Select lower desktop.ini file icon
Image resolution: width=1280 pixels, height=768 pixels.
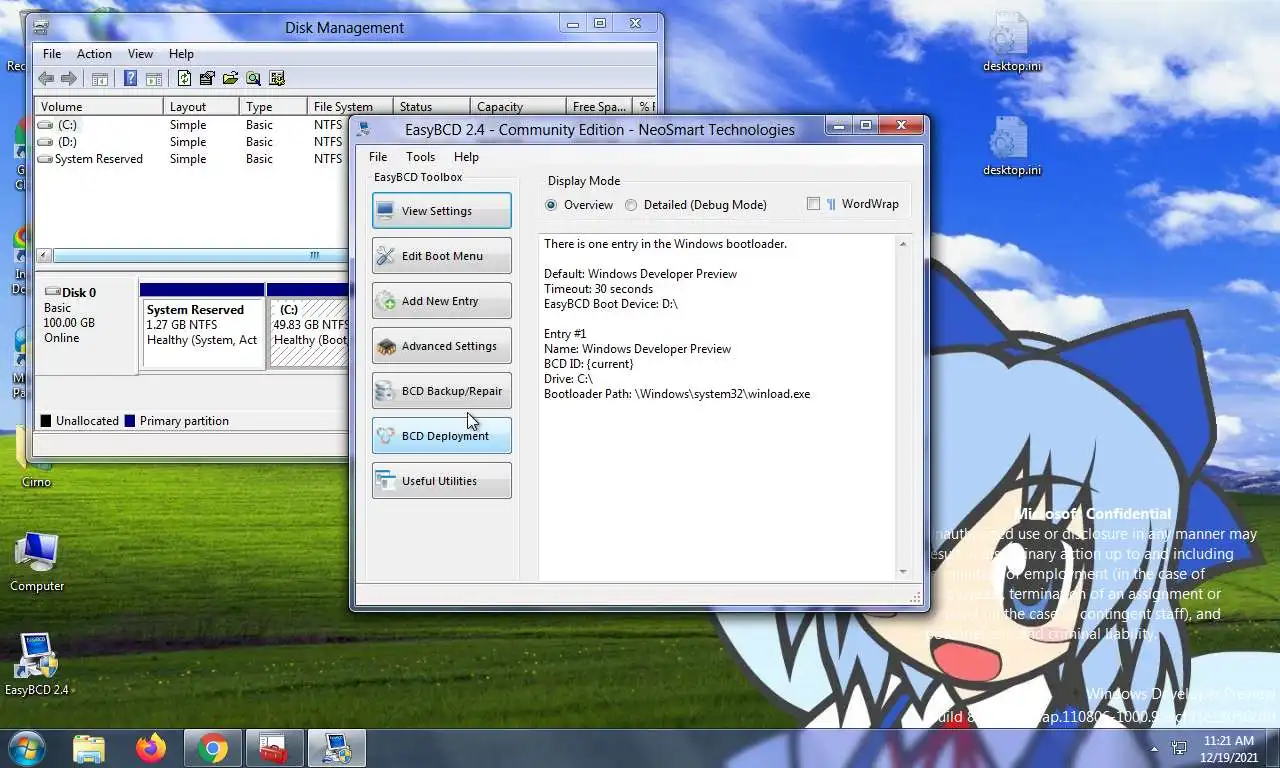point(1011,146)
